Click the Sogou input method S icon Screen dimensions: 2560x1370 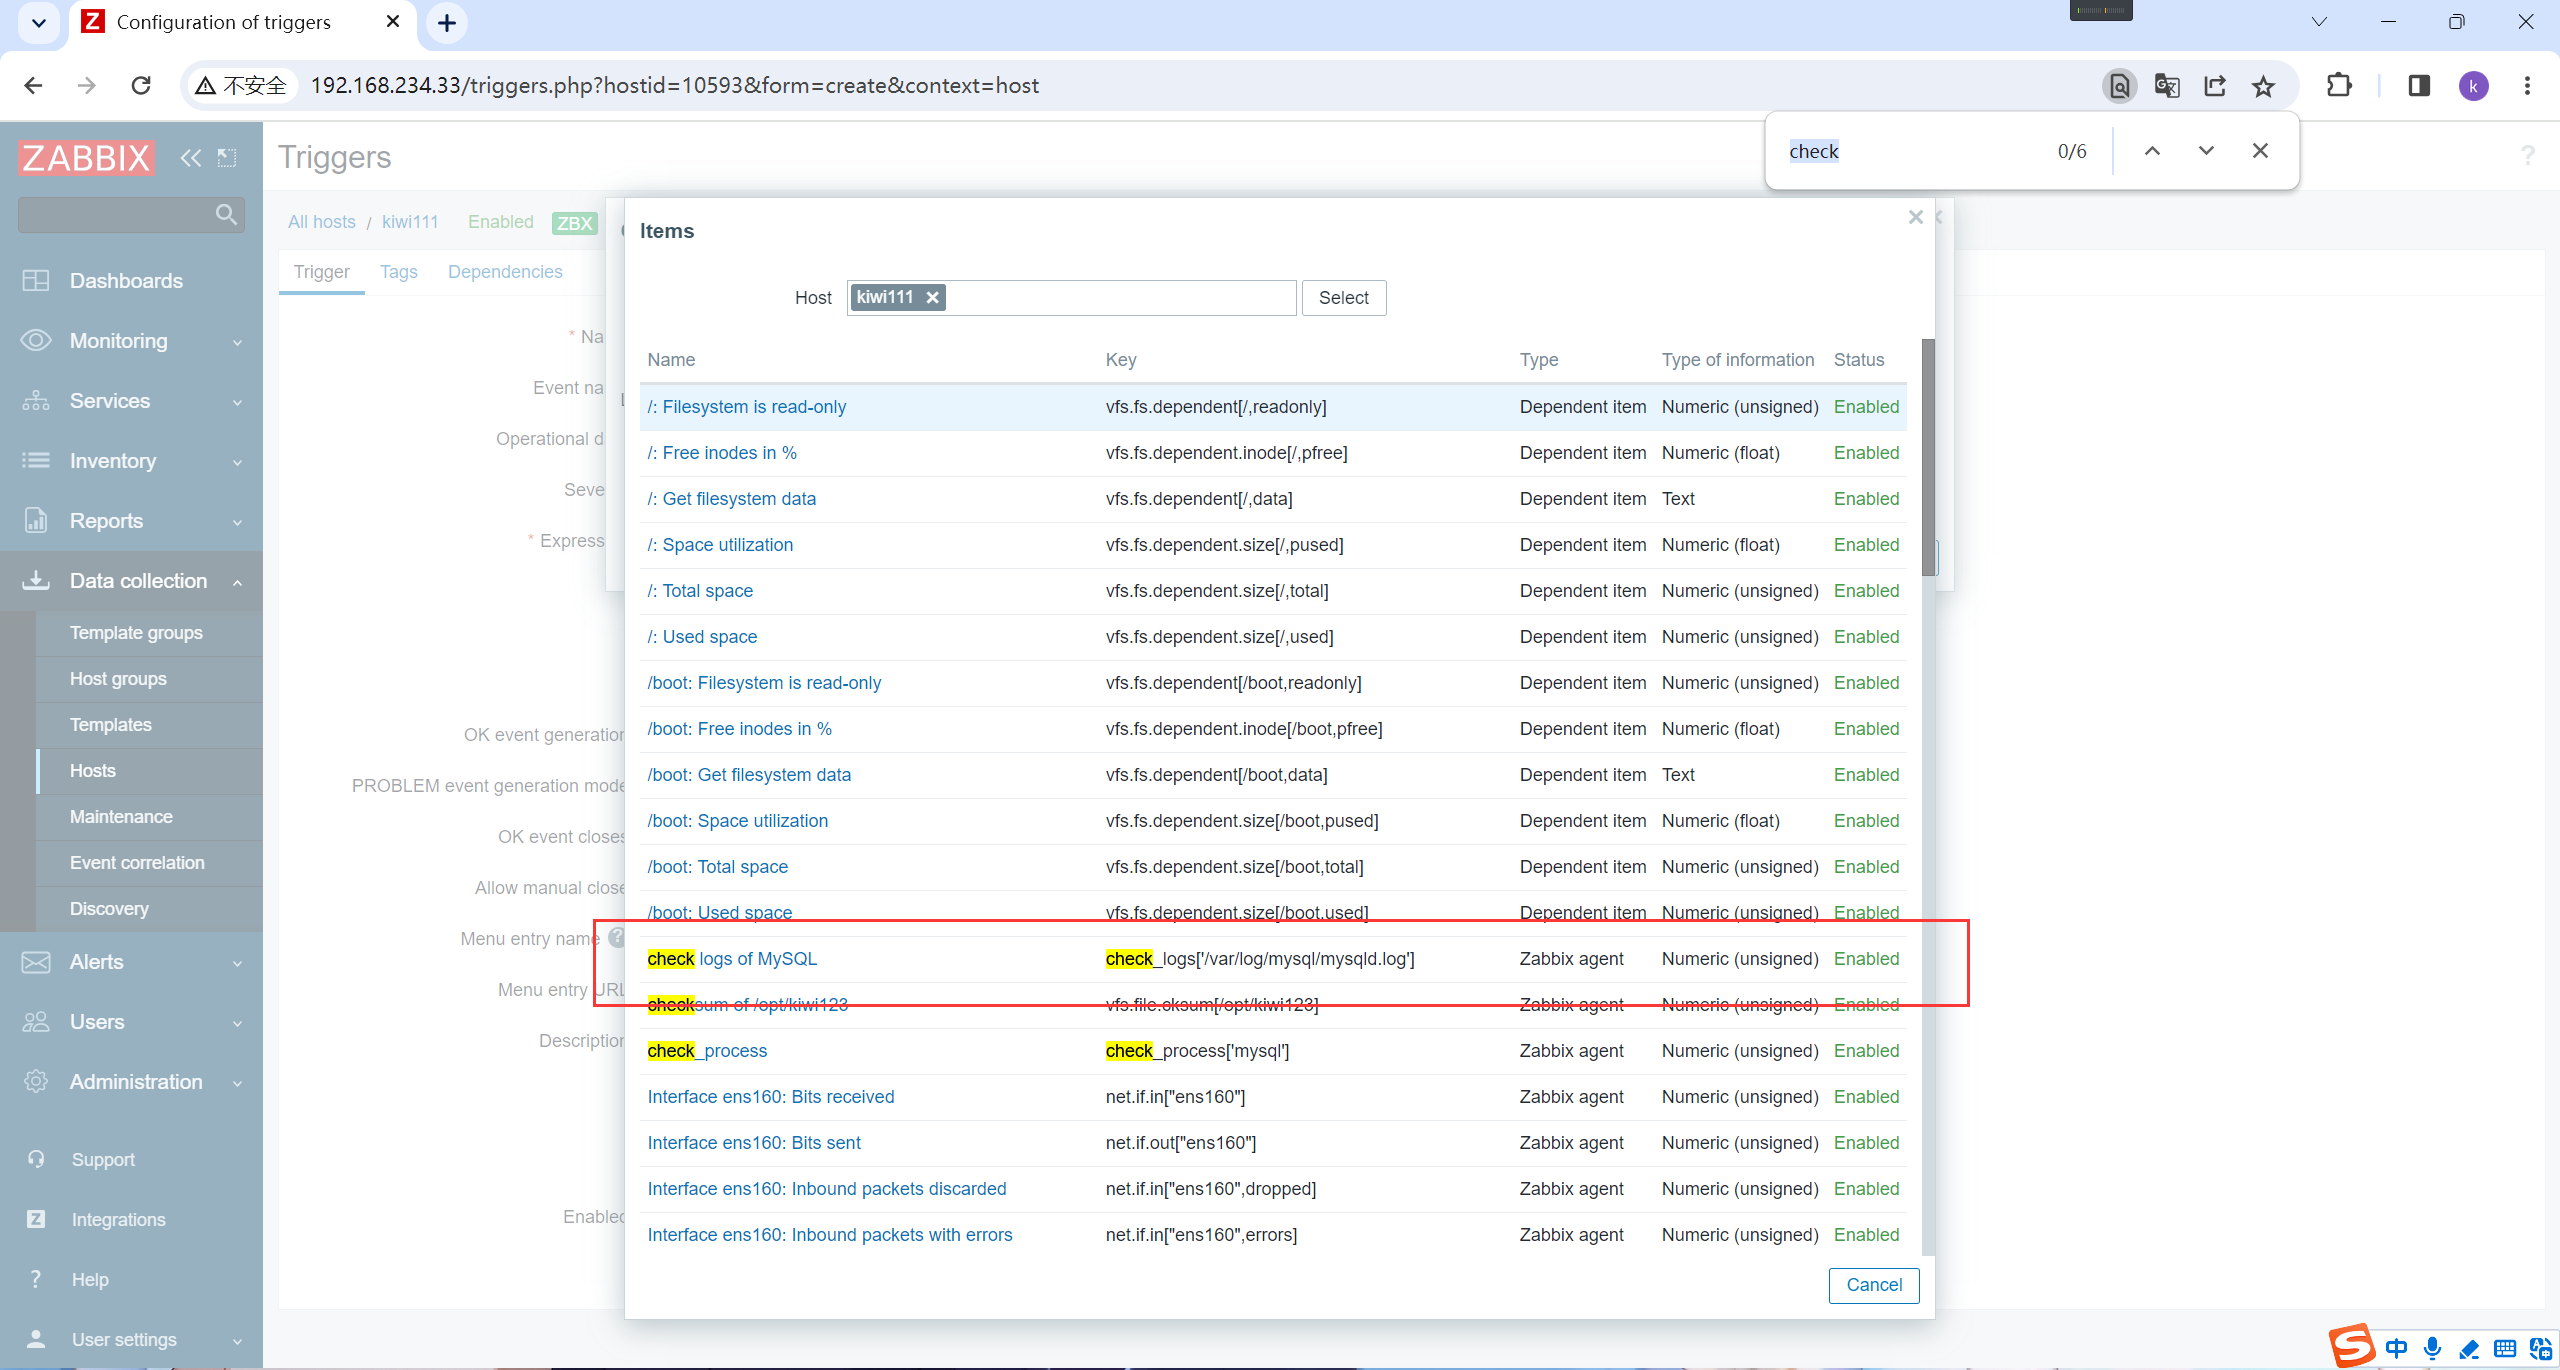point(2353,1345)
